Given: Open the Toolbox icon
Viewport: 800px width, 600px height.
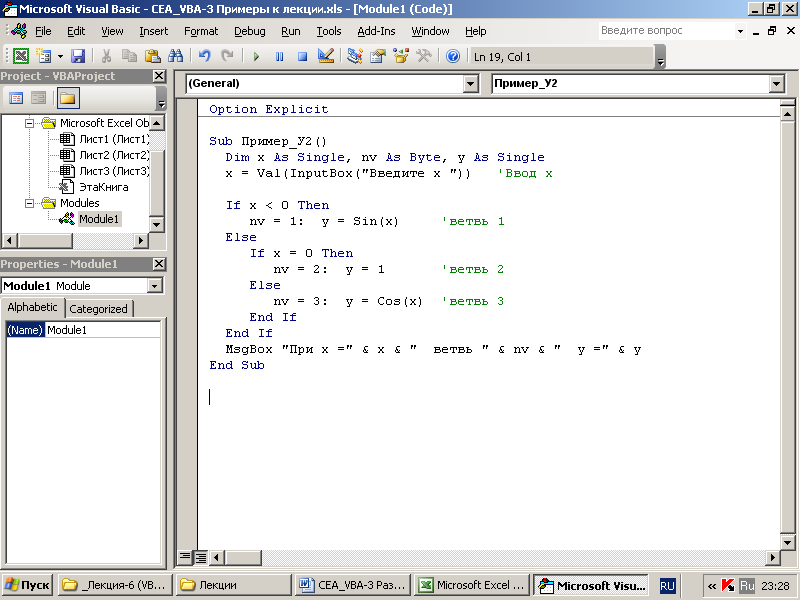Looking at the screenshot, I should point(423,56).
